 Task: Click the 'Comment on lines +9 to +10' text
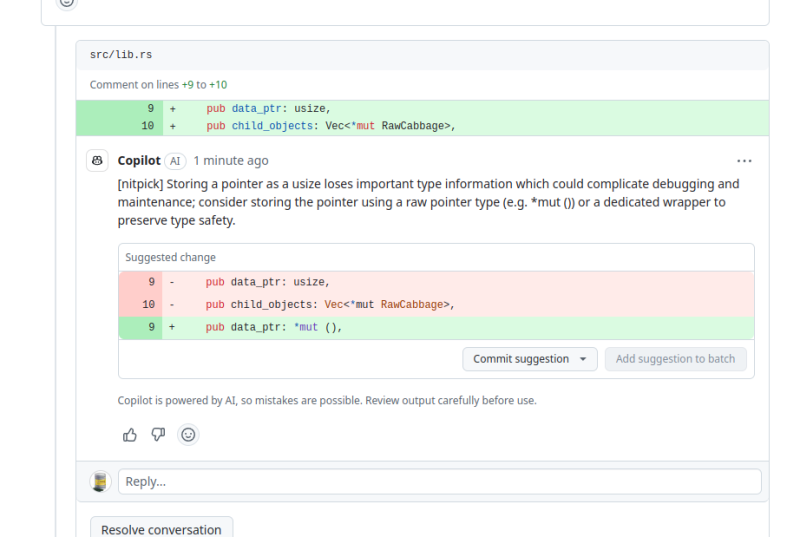click(x=158, y=85)
